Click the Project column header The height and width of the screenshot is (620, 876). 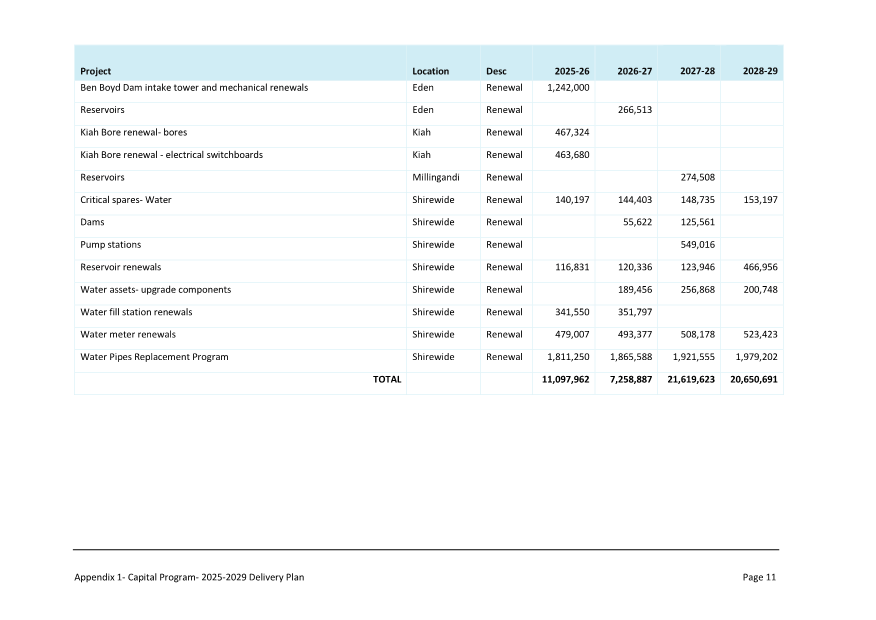(96, 71)
